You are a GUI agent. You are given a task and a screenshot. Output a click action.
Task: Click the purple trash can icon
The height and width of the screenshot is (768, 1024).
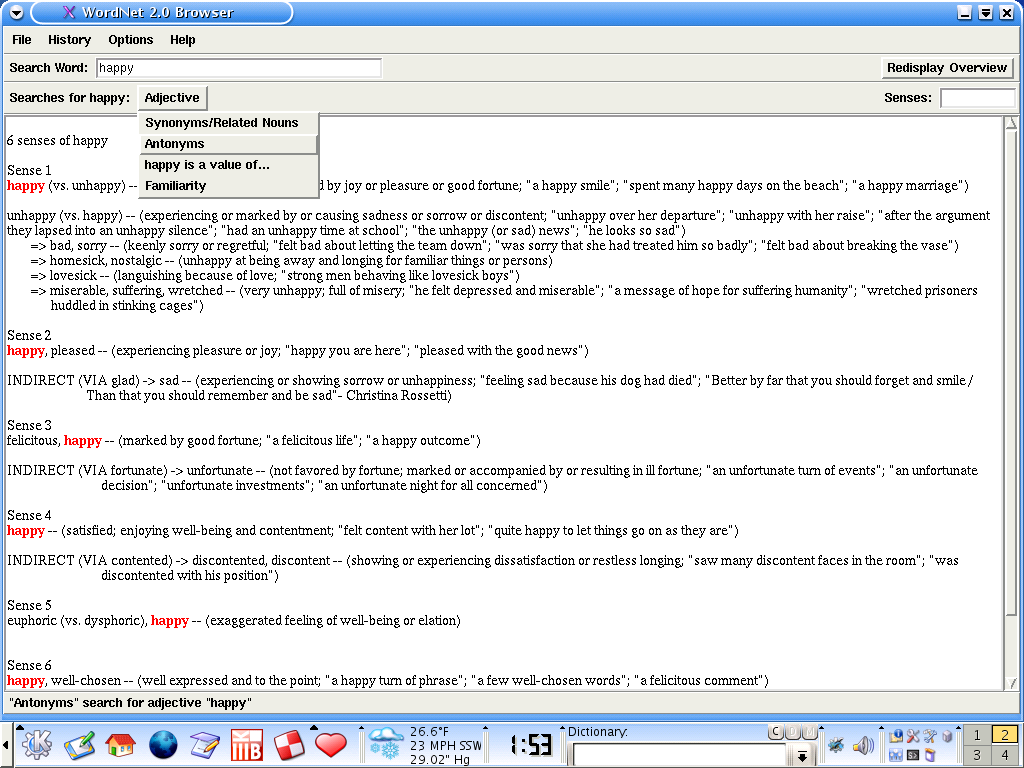click(930, 756)
